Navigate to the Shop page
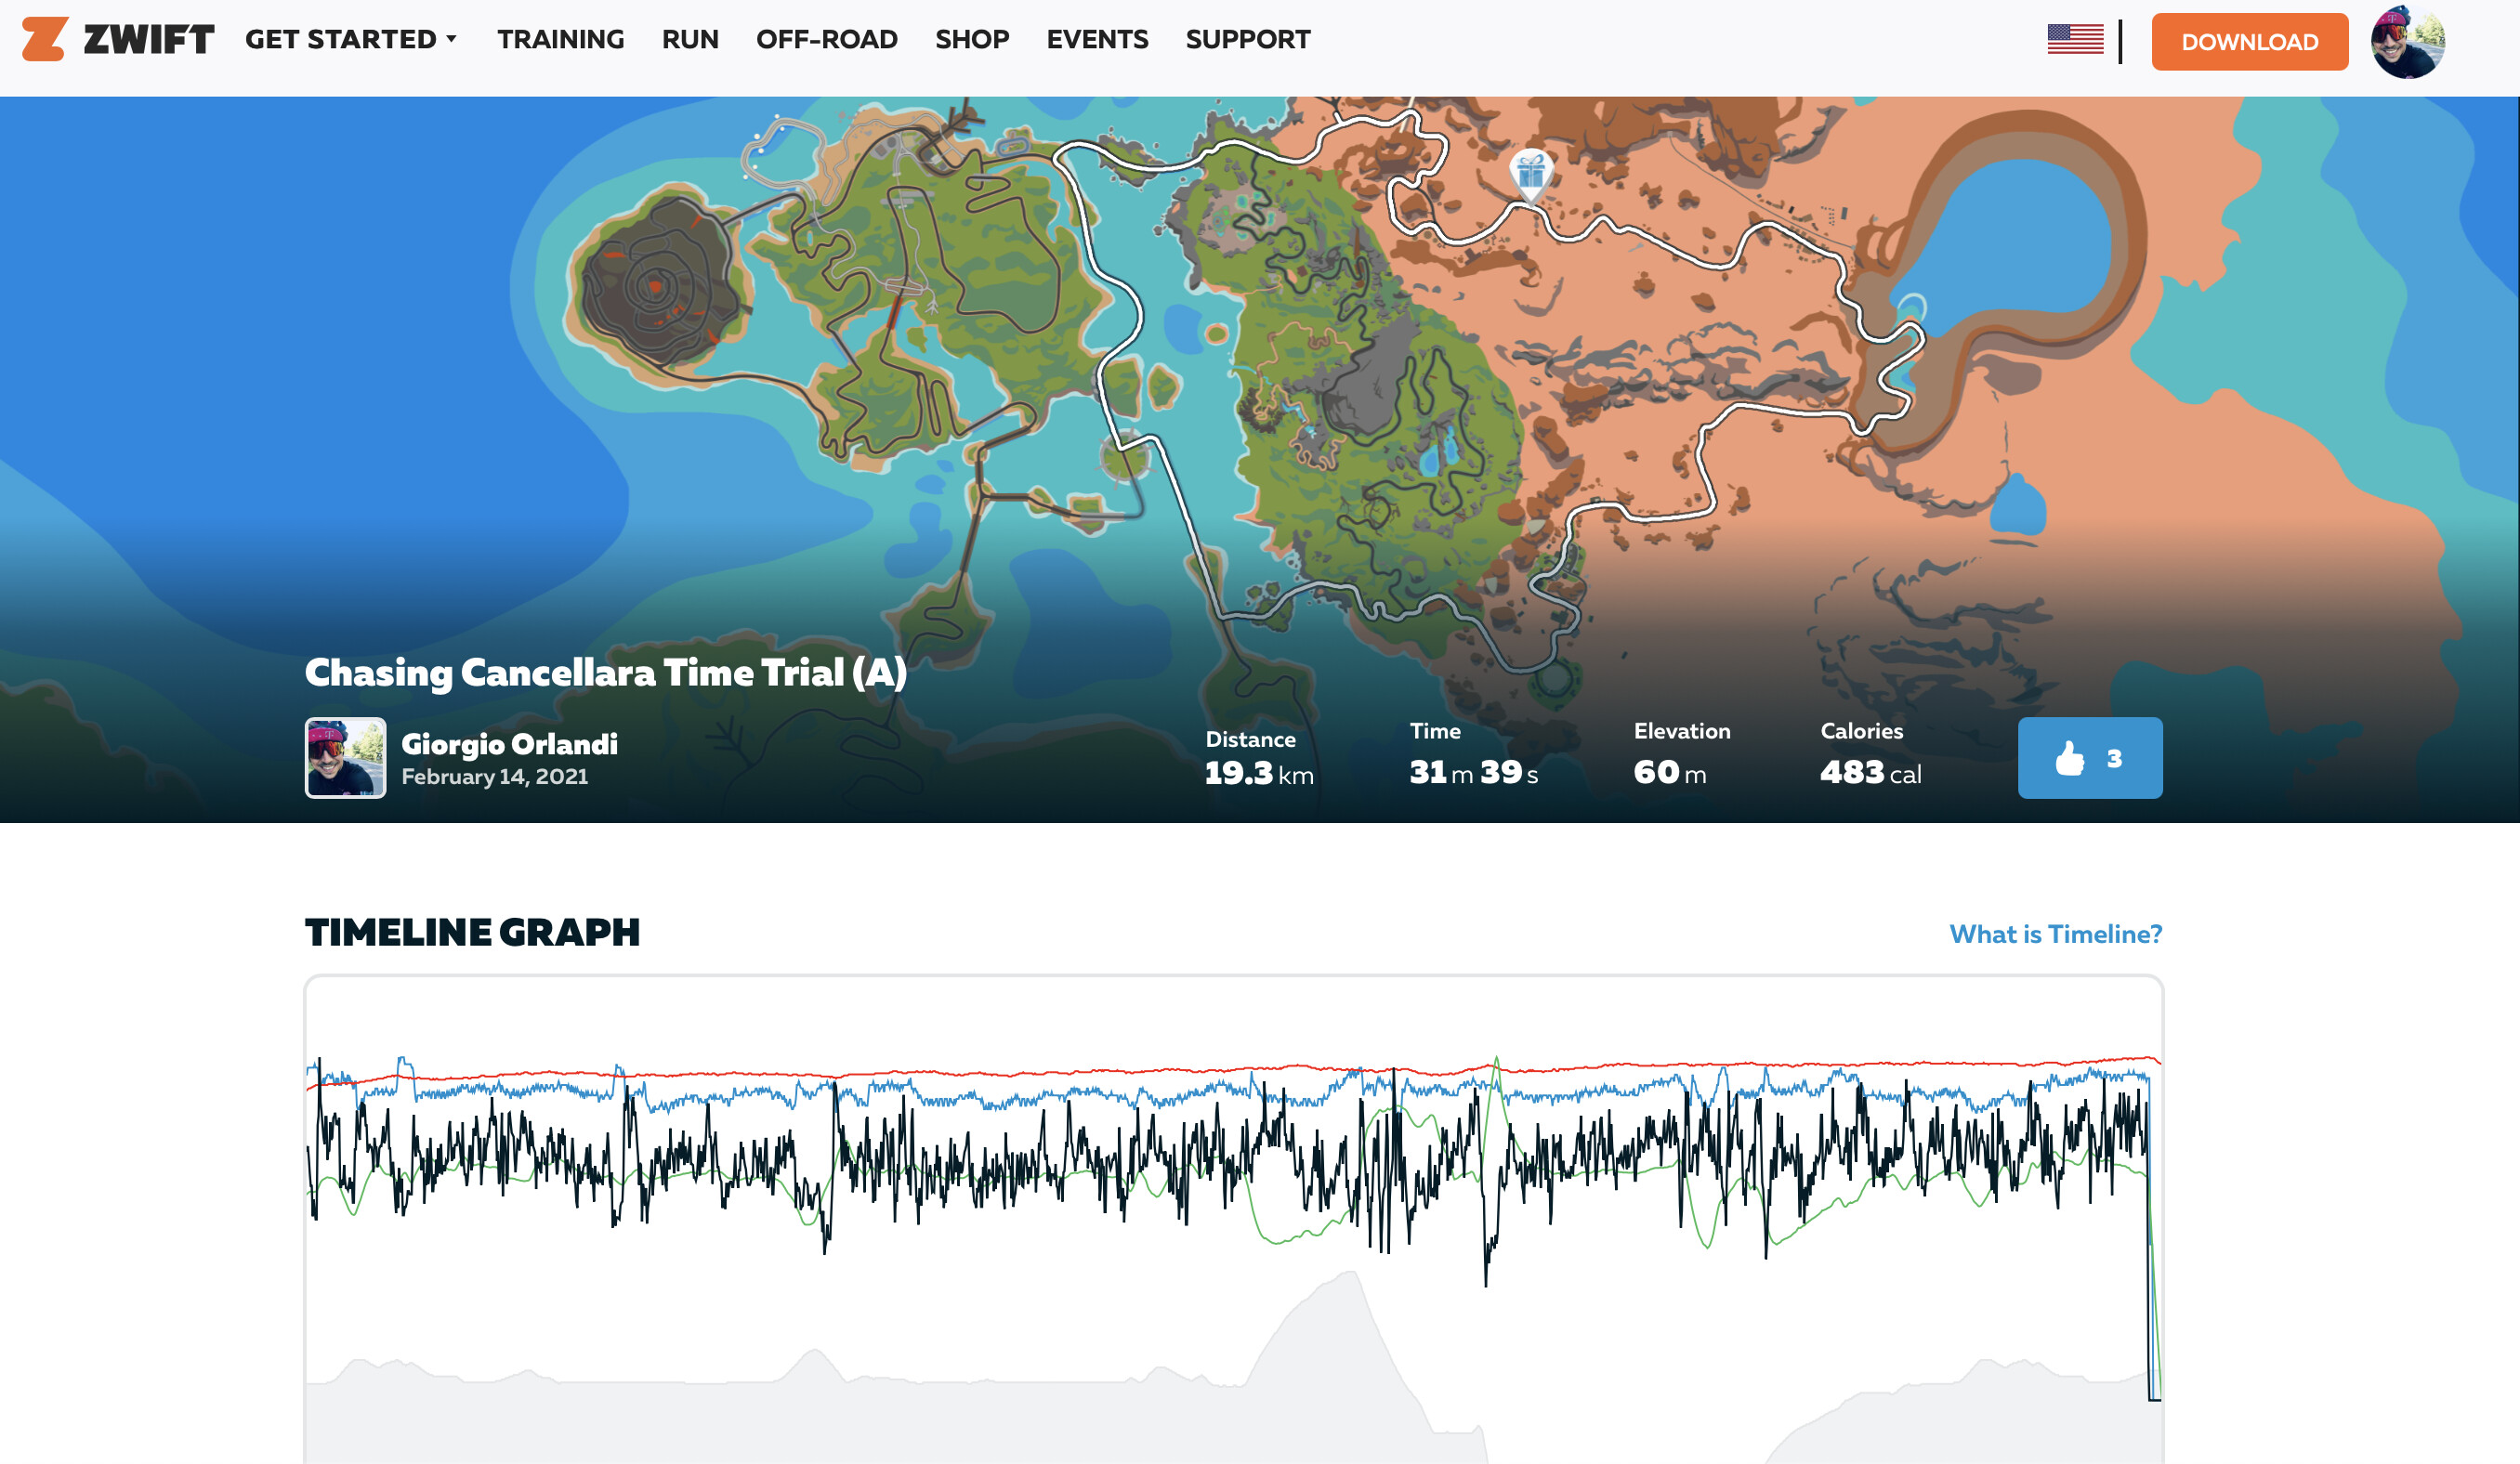Viewport: 2520px width, 1464px height. click(x=971, y=39)
